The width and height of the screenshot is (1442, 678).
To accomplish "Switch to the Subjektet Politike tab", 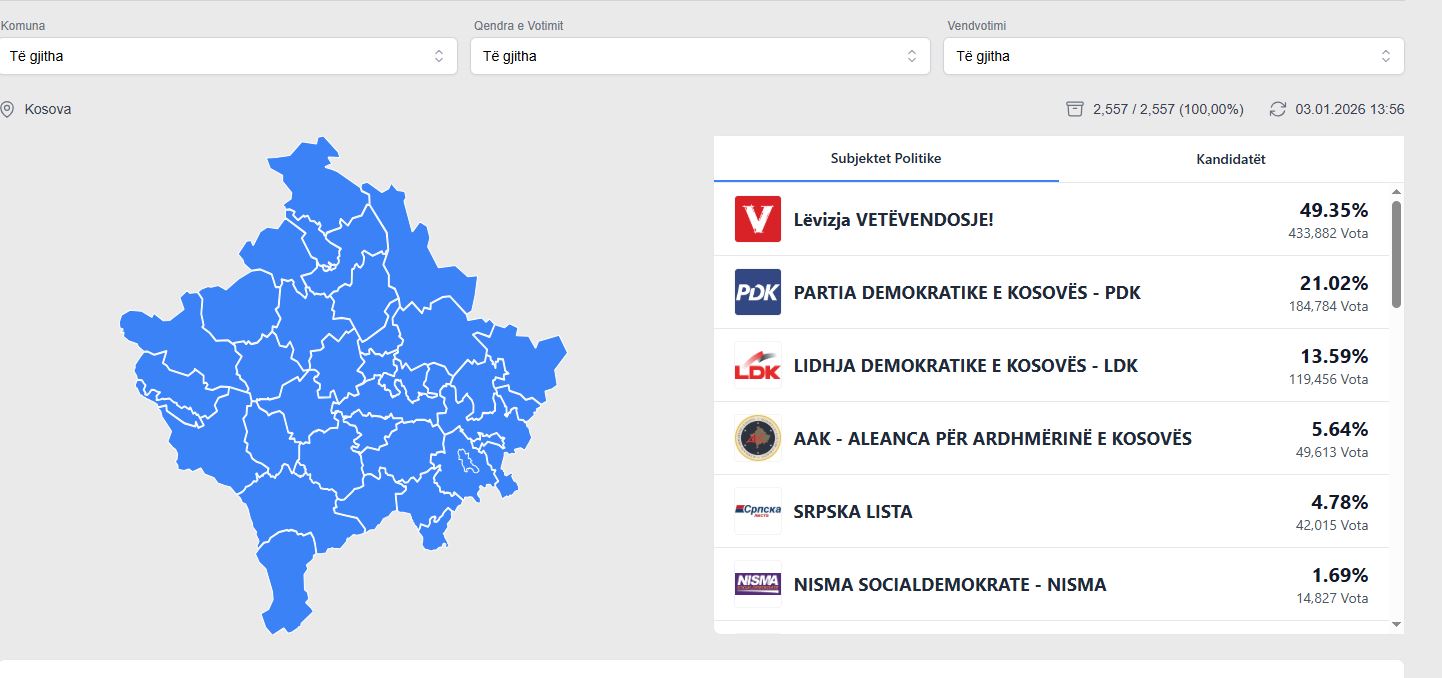I will pos(886,159).
